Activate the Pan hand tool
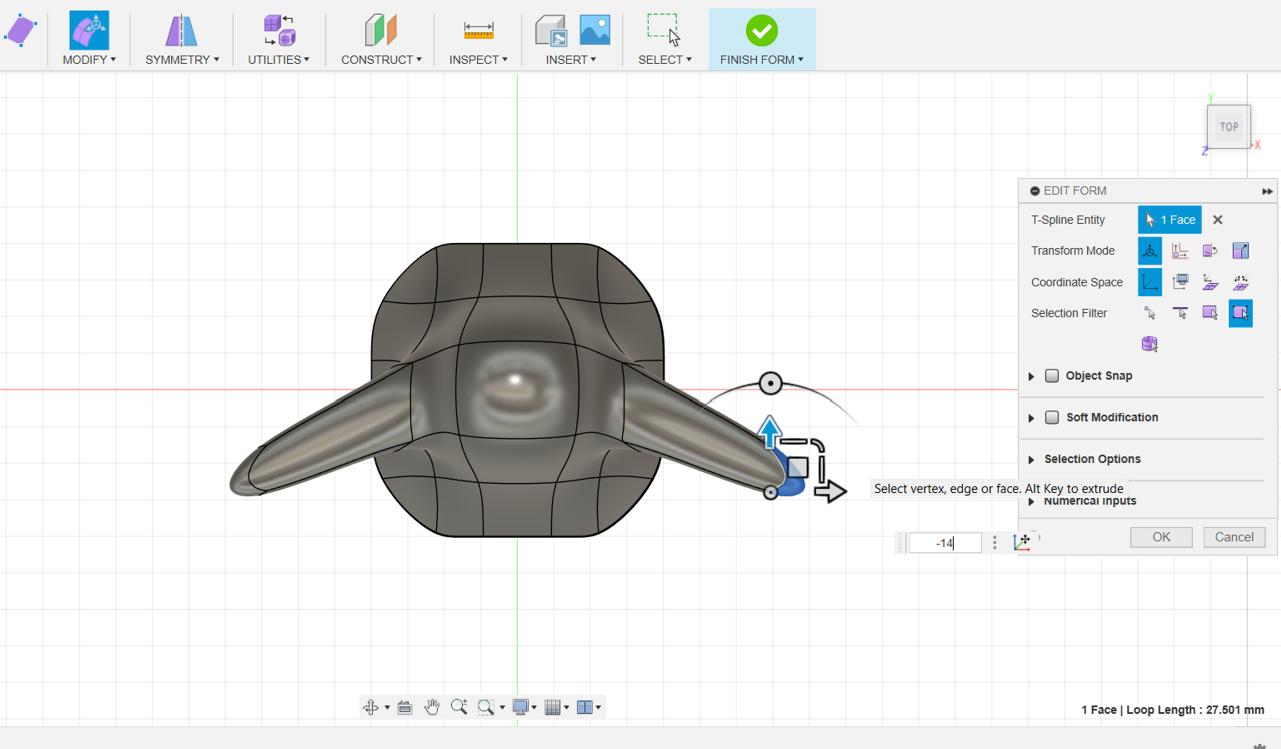1281x749 pixels. [432, 707]
